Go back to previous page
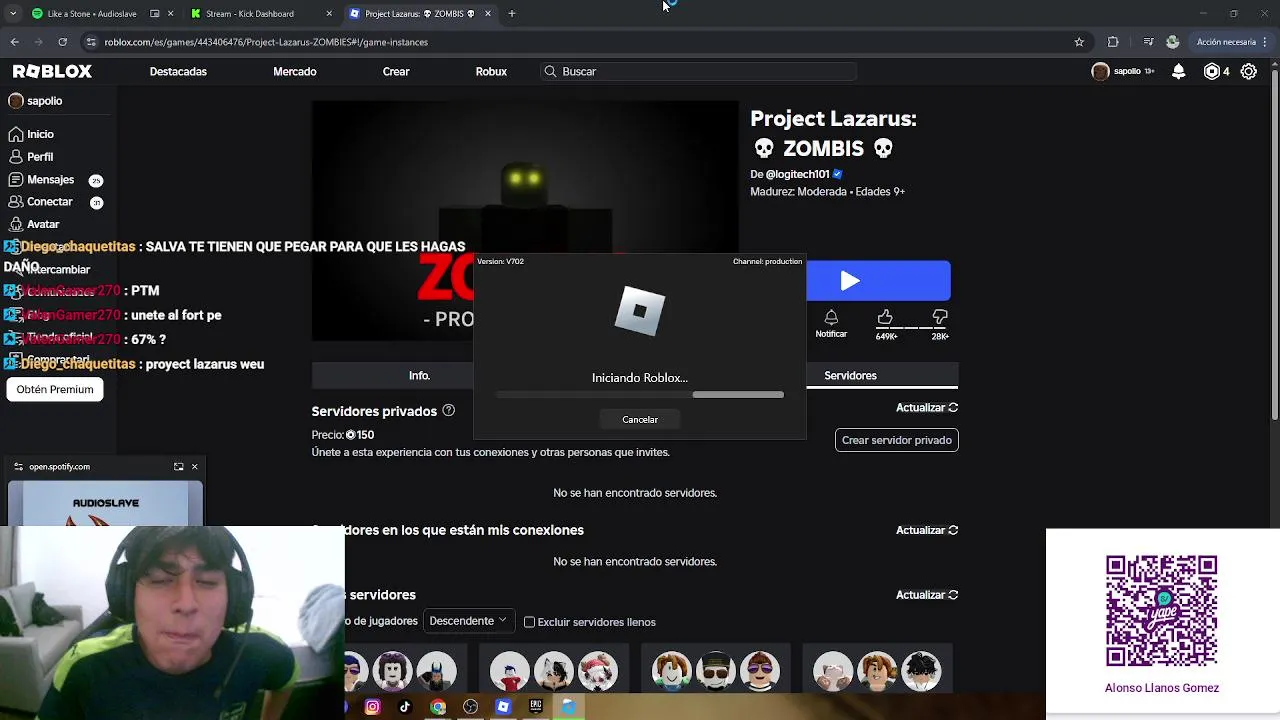 pyautogui.click(x=14, y=42)
